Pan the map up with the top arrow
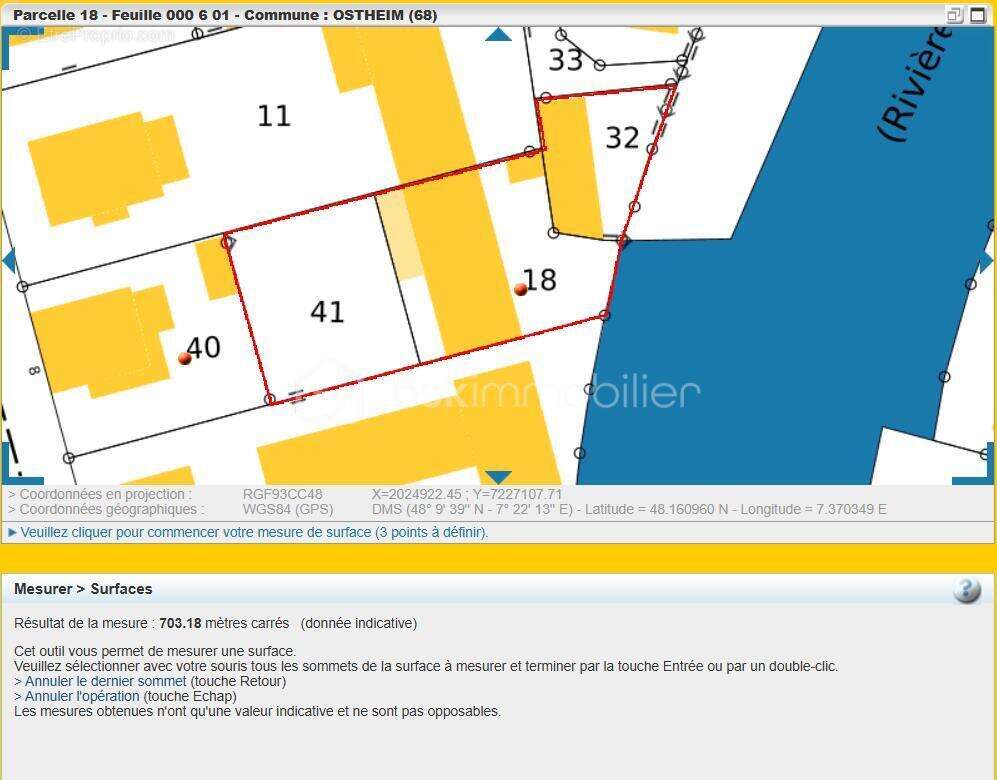This screenshot has height=780, width=997. tap(498, 34)
